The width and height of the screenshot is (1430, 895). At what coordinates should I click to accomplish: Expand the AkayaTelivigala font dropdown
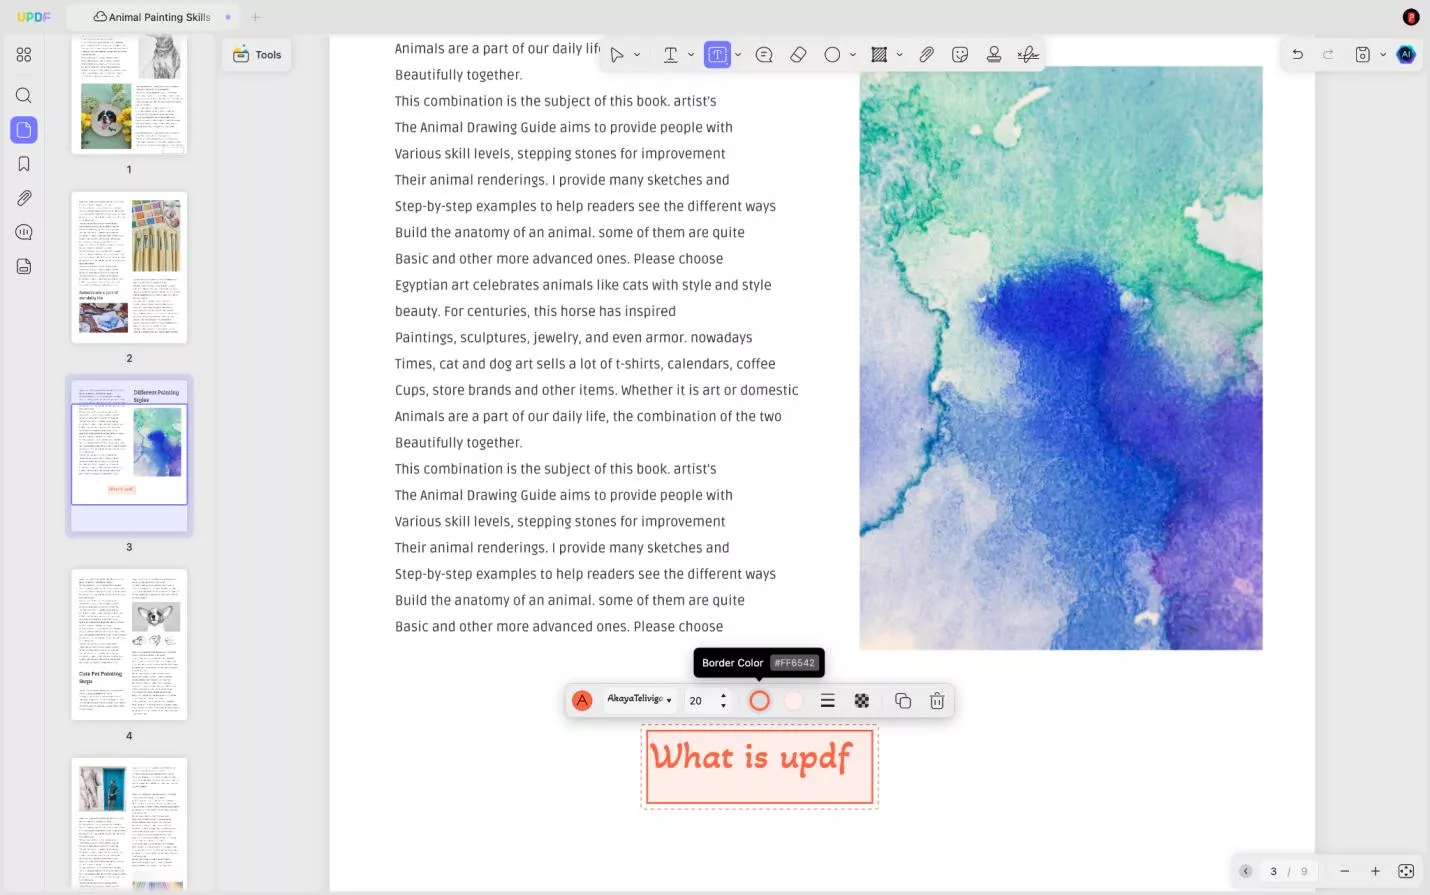click(x=639, y=700)
